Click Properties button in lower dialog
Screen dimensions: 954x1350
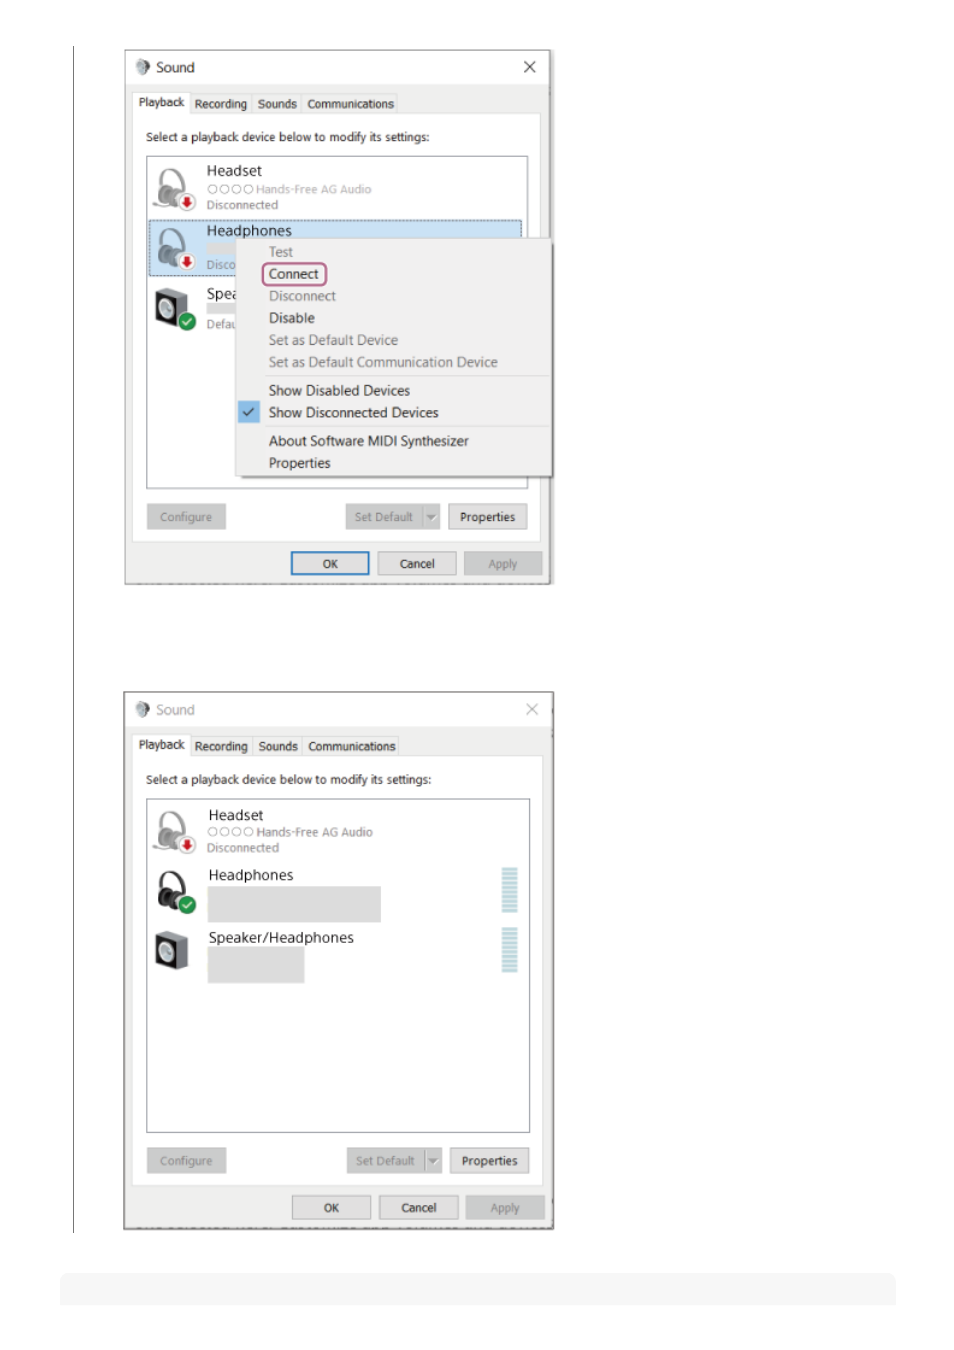[490, 1161]
